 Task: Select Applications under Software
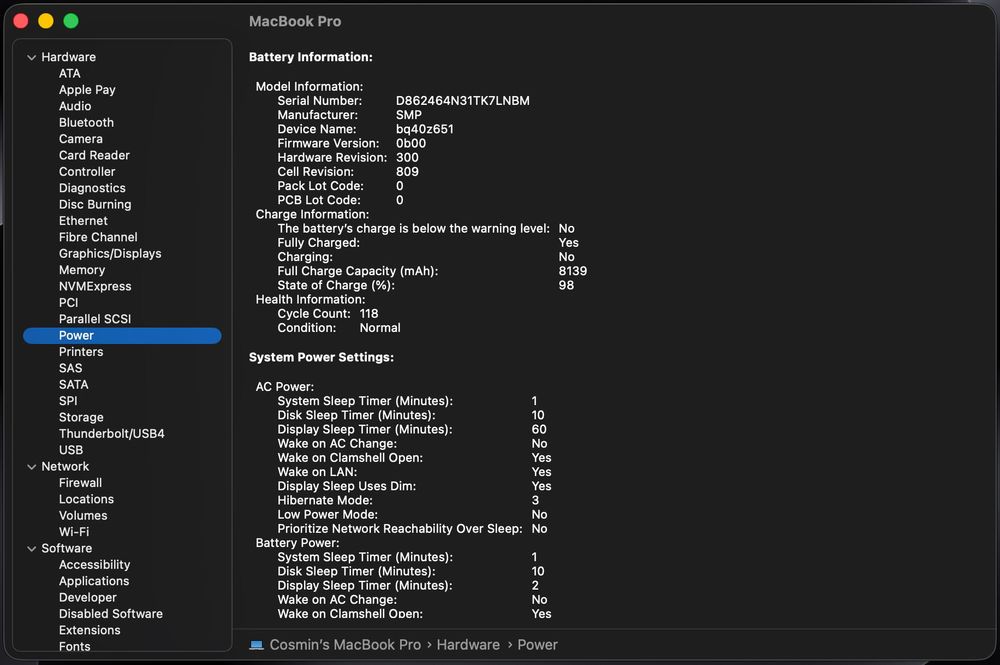coord(94,581)
